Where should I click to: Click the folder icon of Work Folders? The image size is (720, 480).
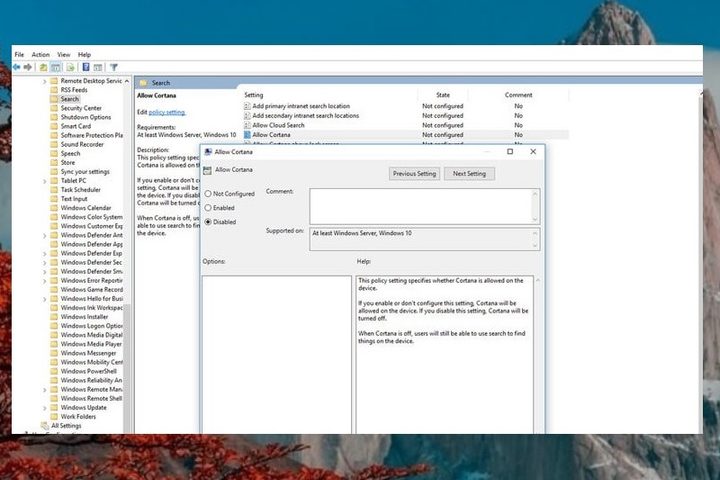[54, 417]
